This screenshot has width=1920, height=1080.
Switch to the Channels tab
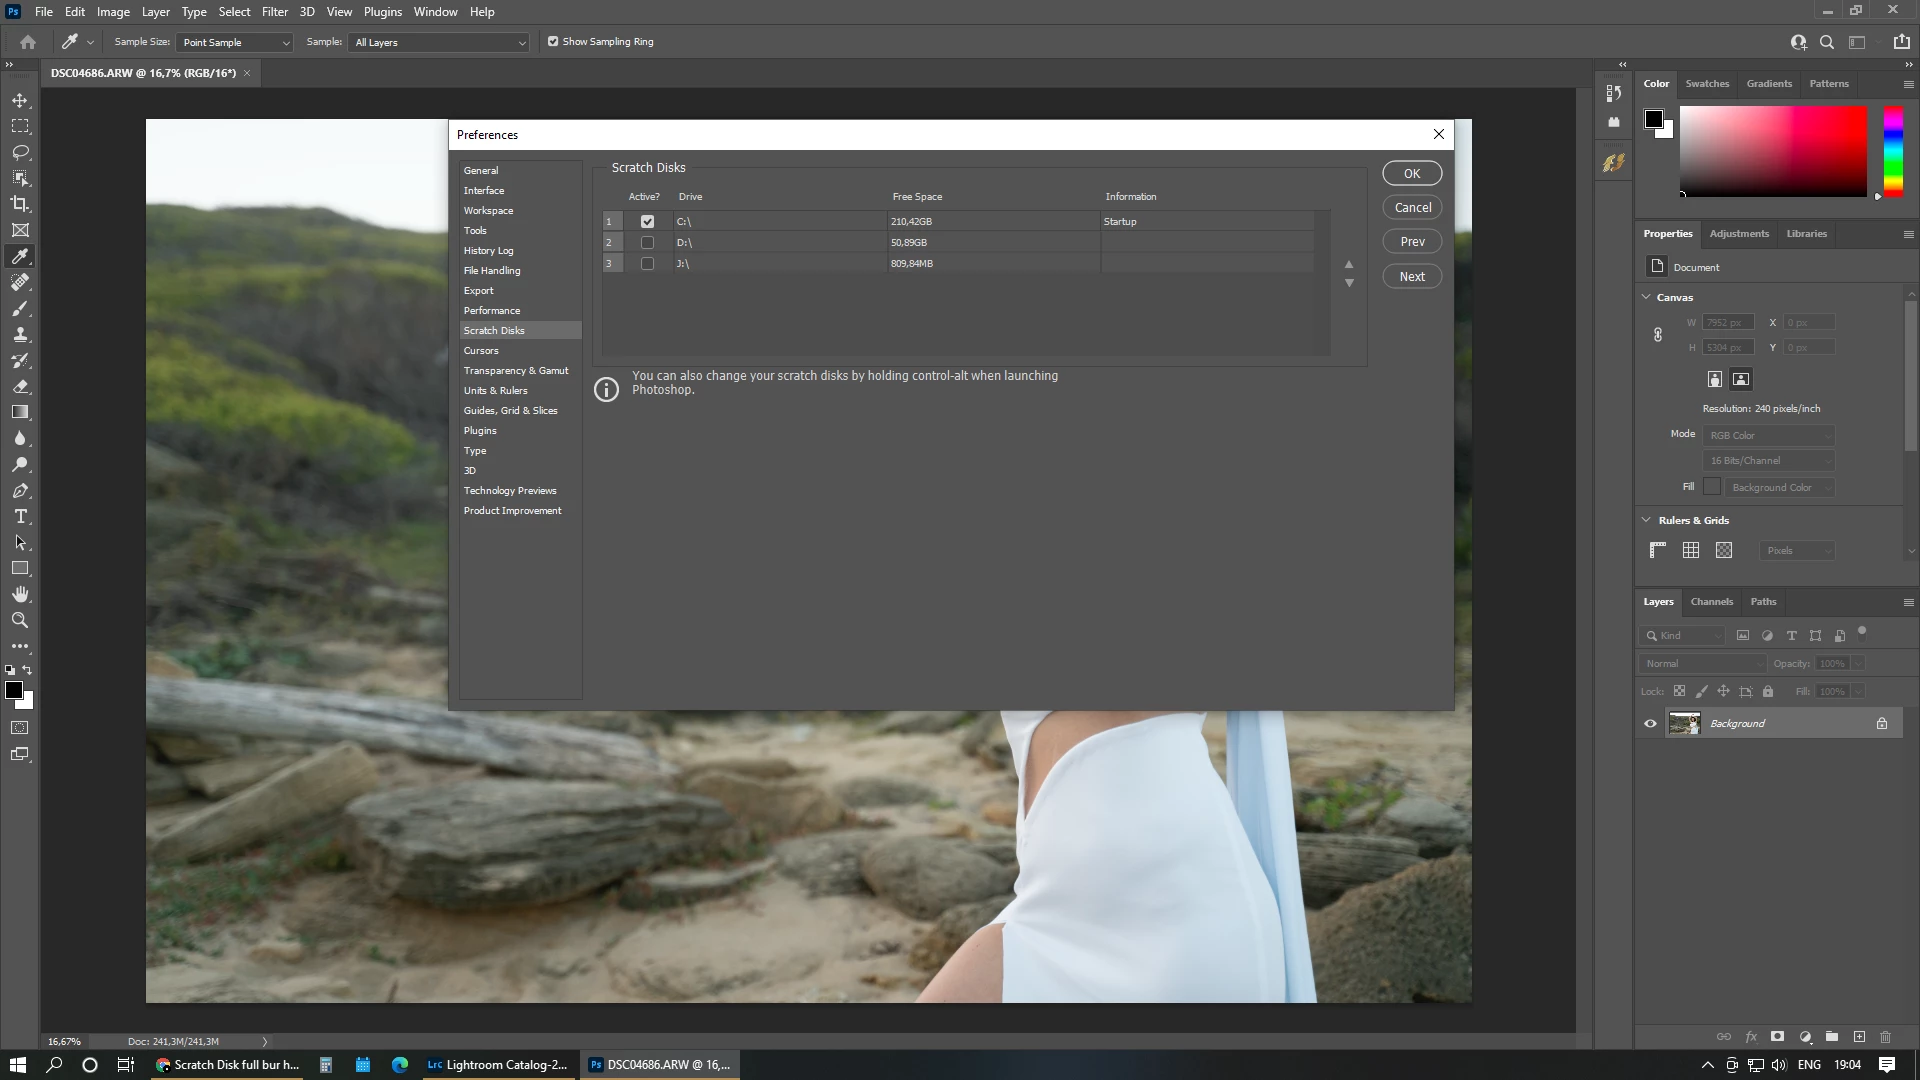click(x=1711, y=602)
